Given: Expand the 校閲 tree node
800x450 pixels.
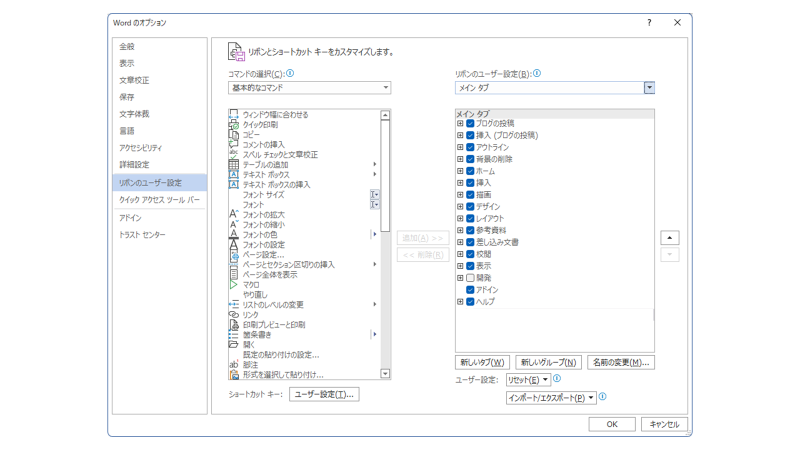Looking at the screenshot, I should point(460,254).
